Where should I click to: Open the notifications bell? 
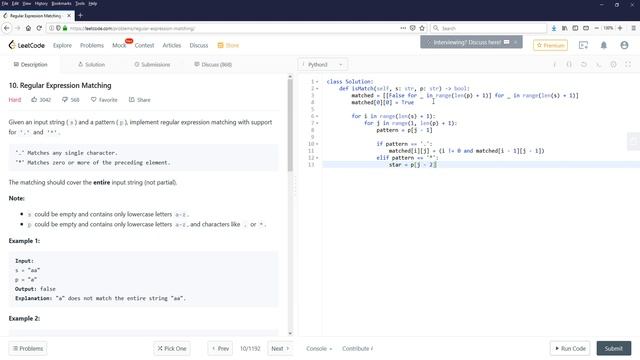point(604,45)
